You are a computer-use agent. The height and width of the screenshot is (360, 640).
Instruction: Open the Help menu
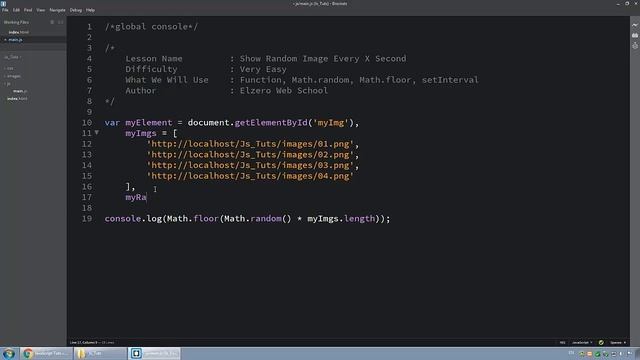[90, 10]
